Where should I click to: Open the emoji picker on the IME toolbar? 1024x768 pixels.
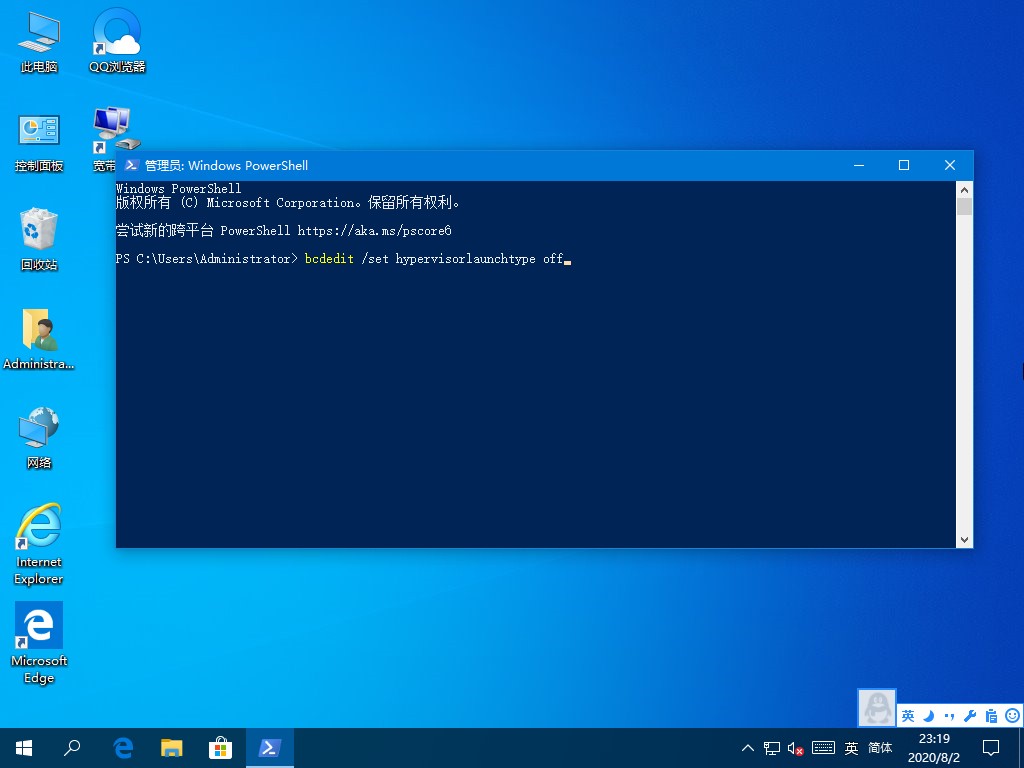pos(1012,715)
